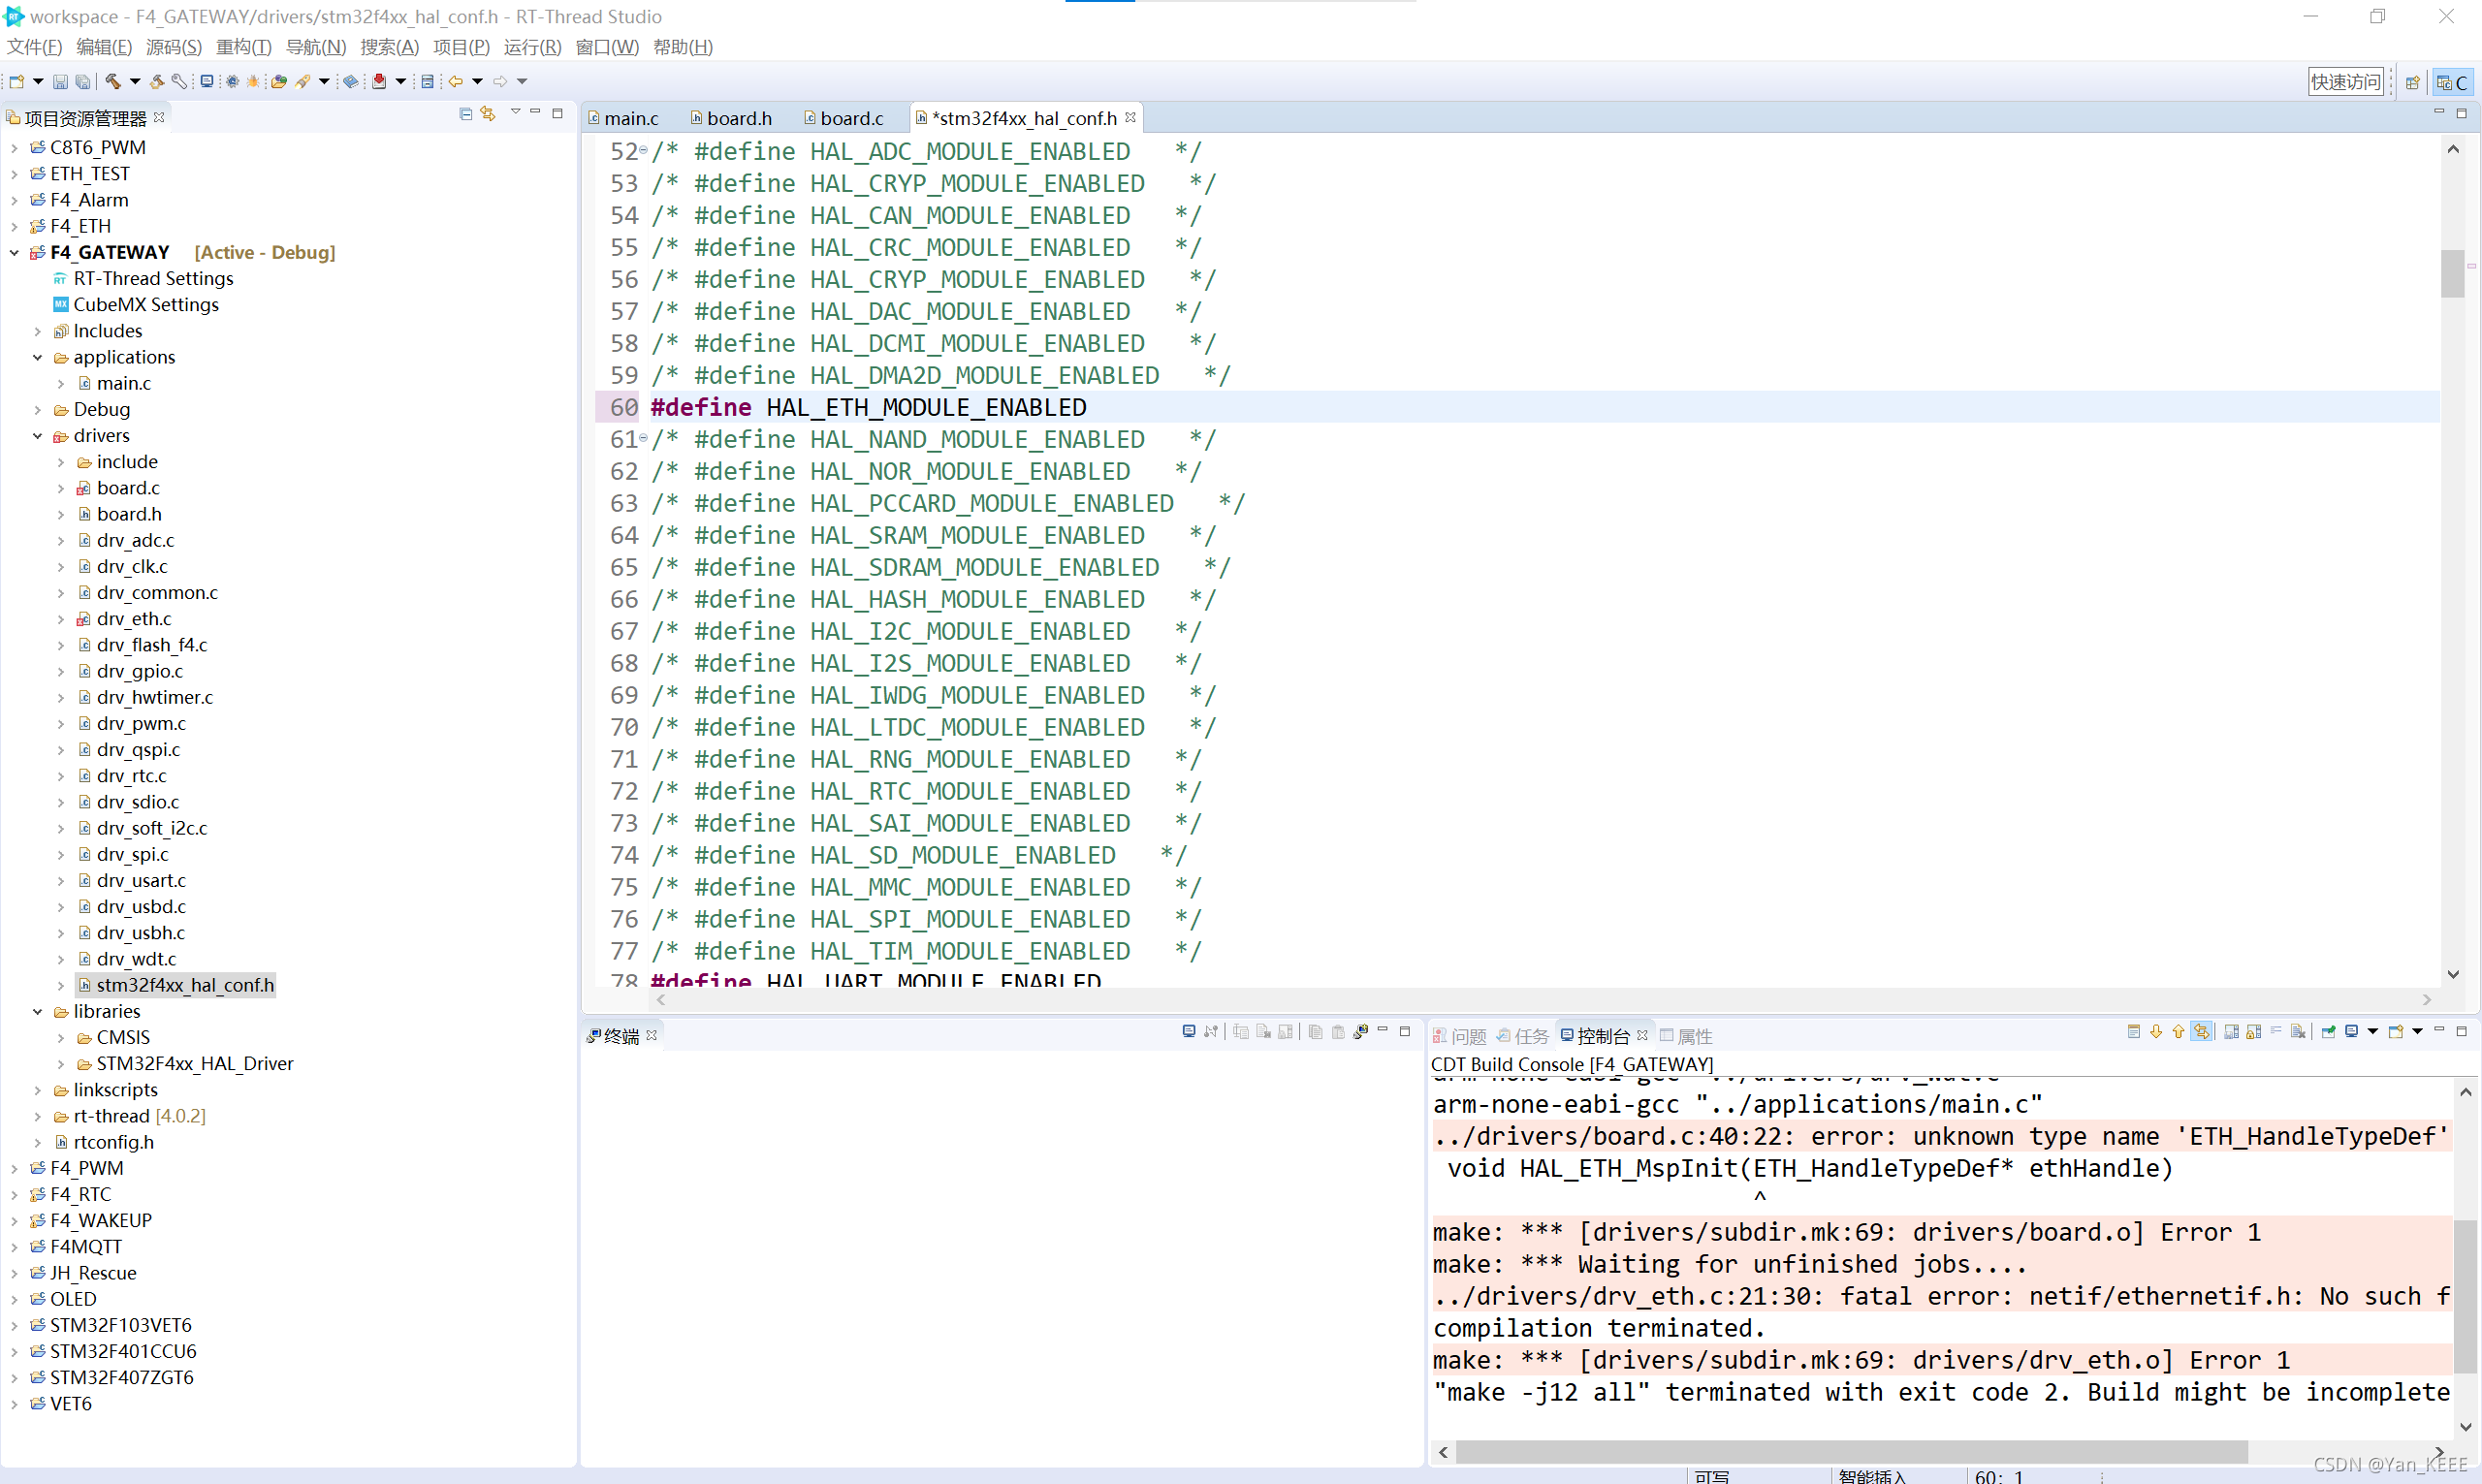The height and width of the screenshot is (1484, 2482).
Task: Click the 快速访问 quick access box
Action: click(2345, 82)
